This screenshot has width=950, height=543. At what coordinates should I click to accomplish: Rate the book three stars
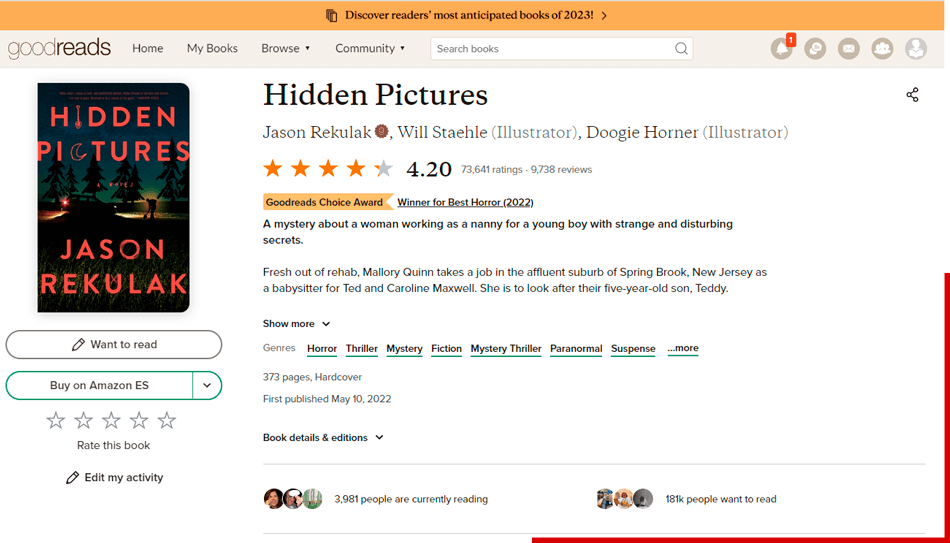(111, 421)
